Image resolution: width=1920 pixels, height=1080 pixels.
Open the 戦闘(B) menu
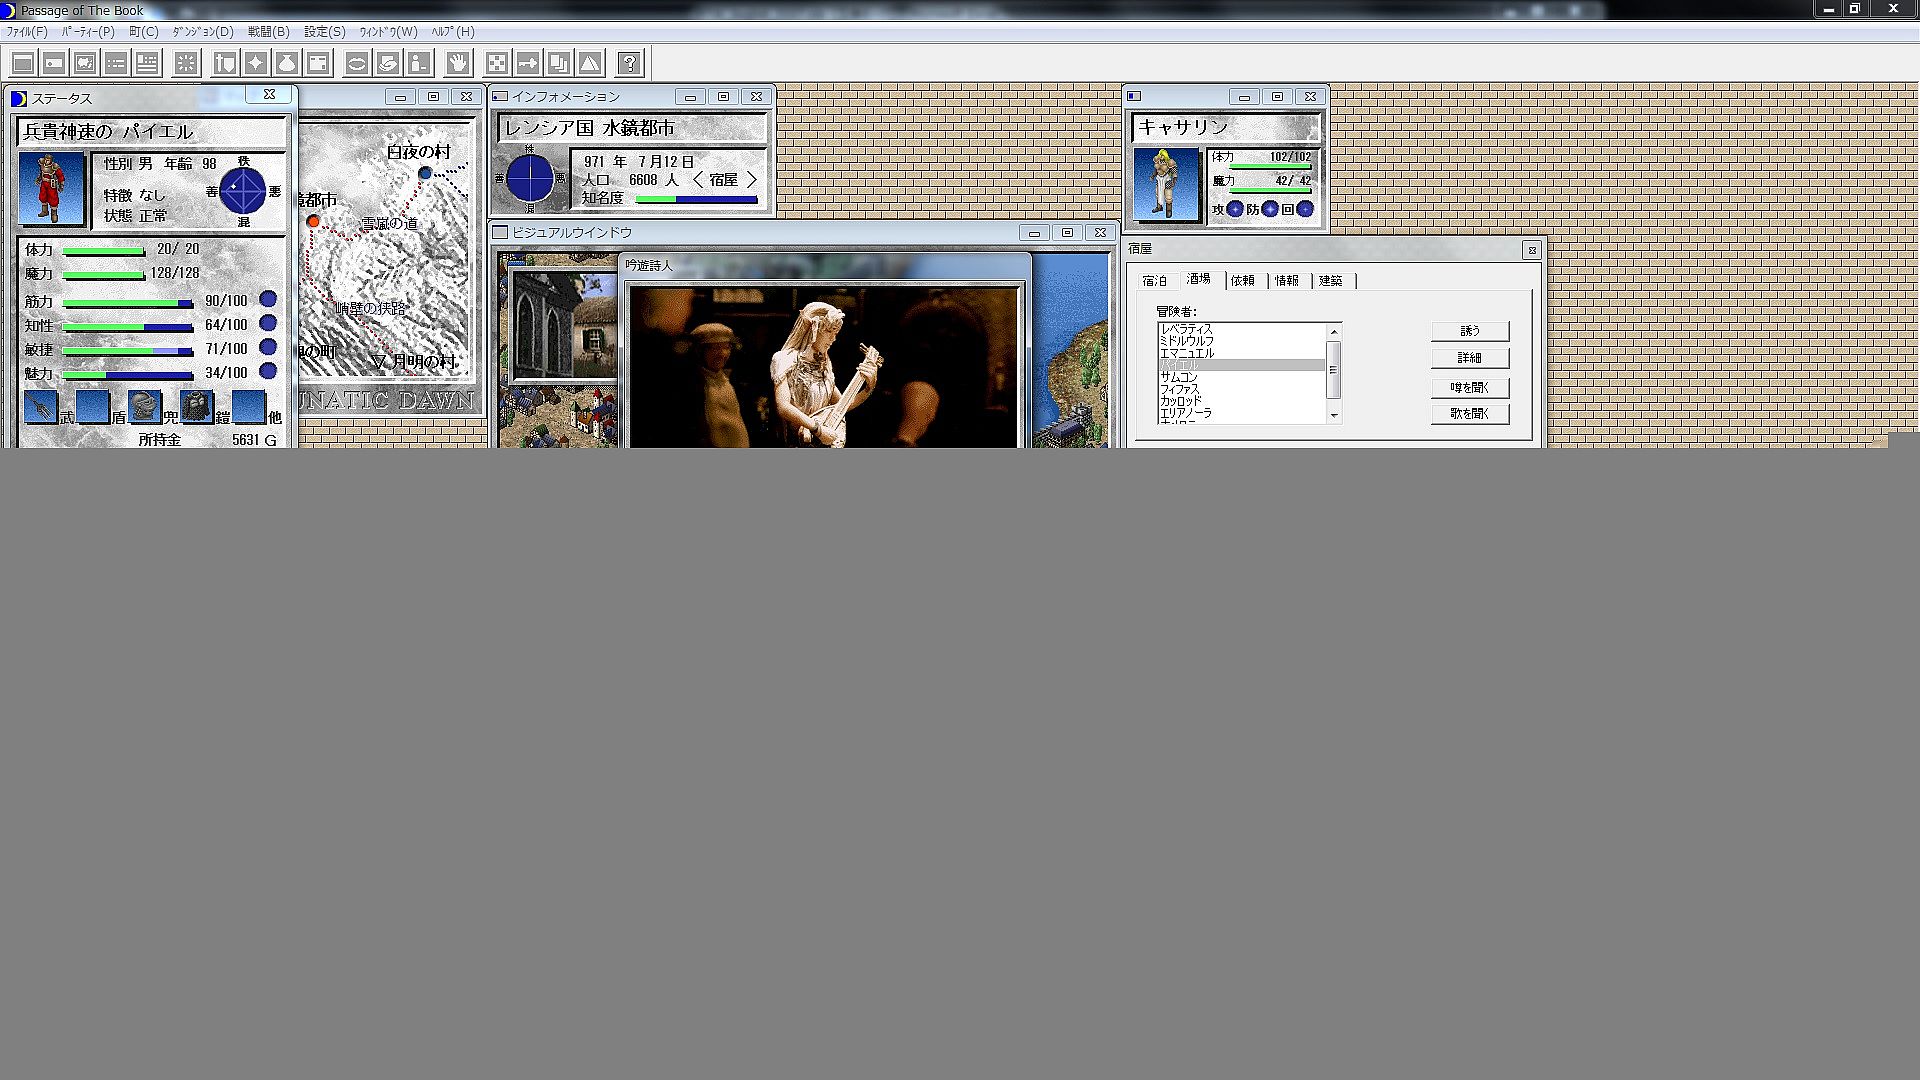268,32
